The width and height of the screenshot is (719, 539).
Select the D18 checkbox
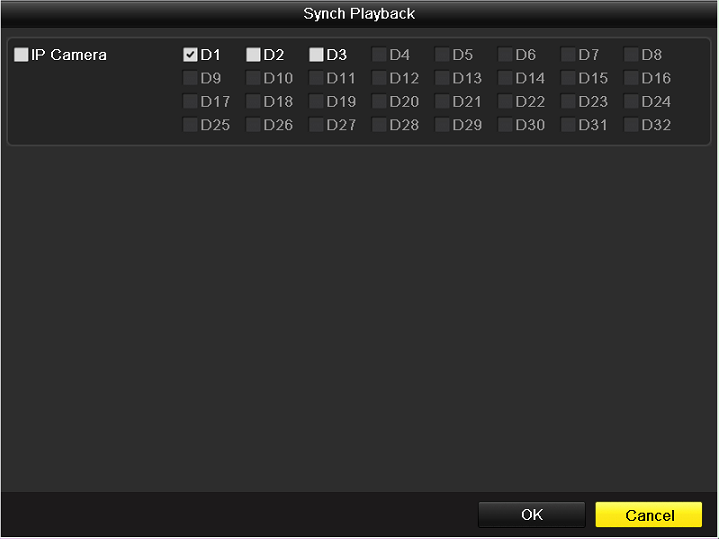(253, 101)
